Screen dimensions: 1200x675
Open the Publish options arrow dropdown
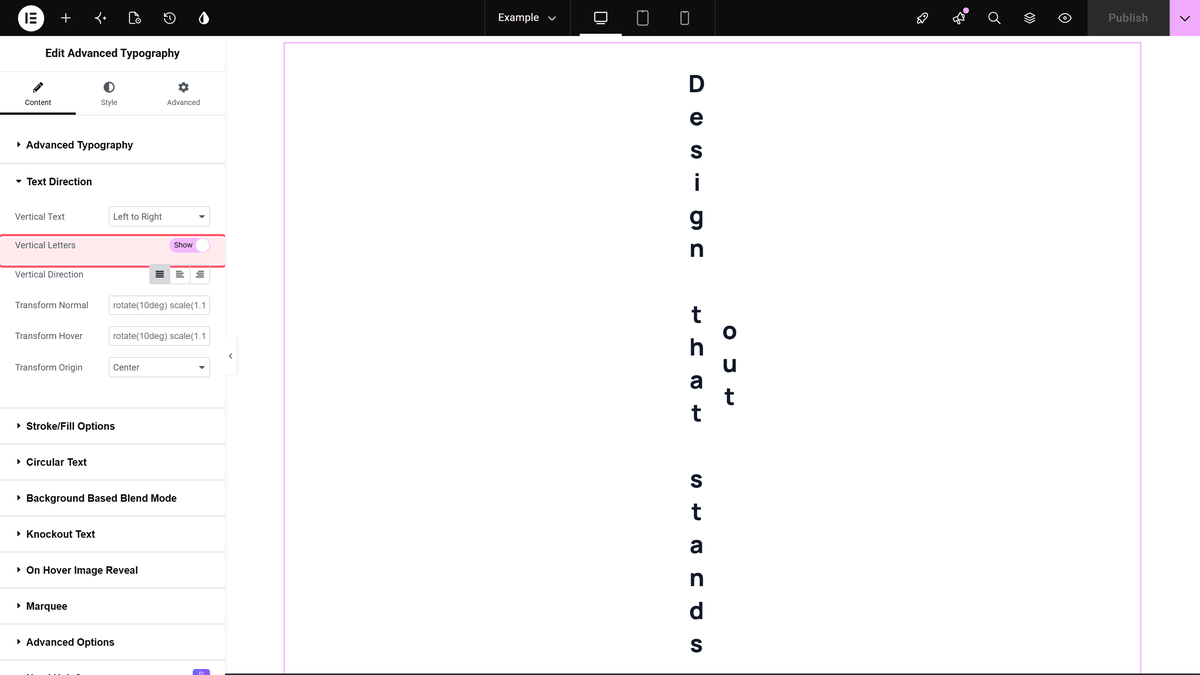tap(1185, 18)
